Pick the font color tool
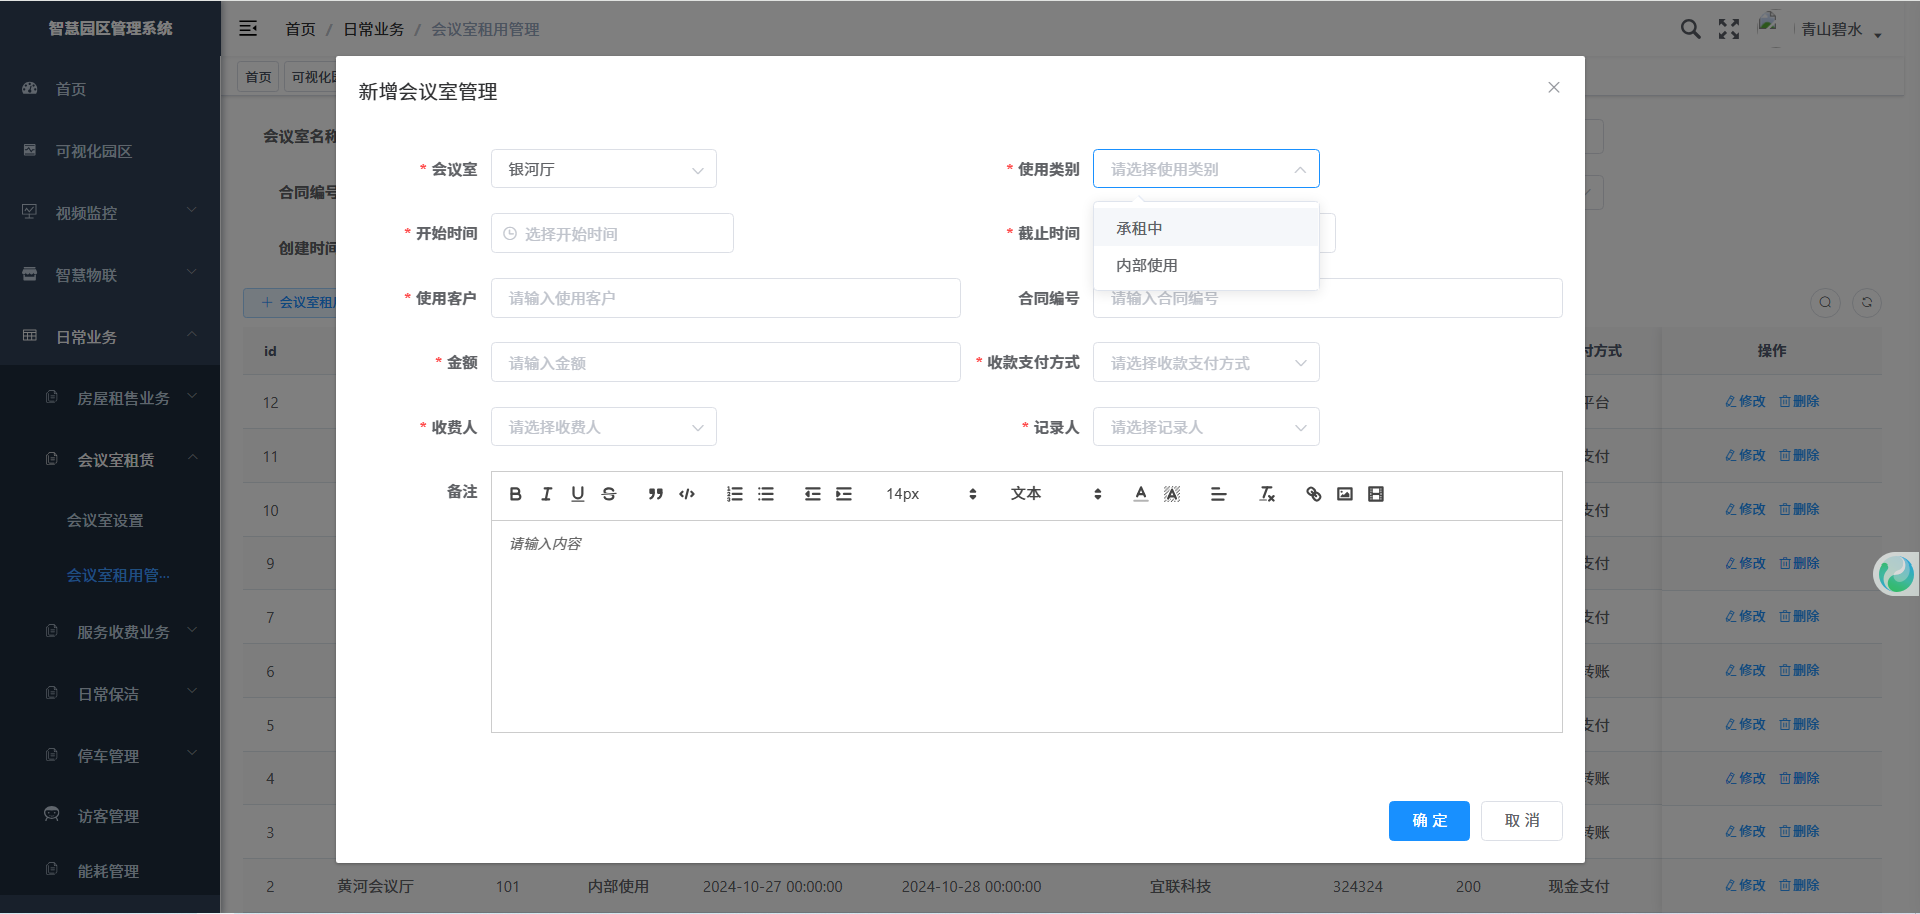The image size is (1920, 914). [1141, 494]
